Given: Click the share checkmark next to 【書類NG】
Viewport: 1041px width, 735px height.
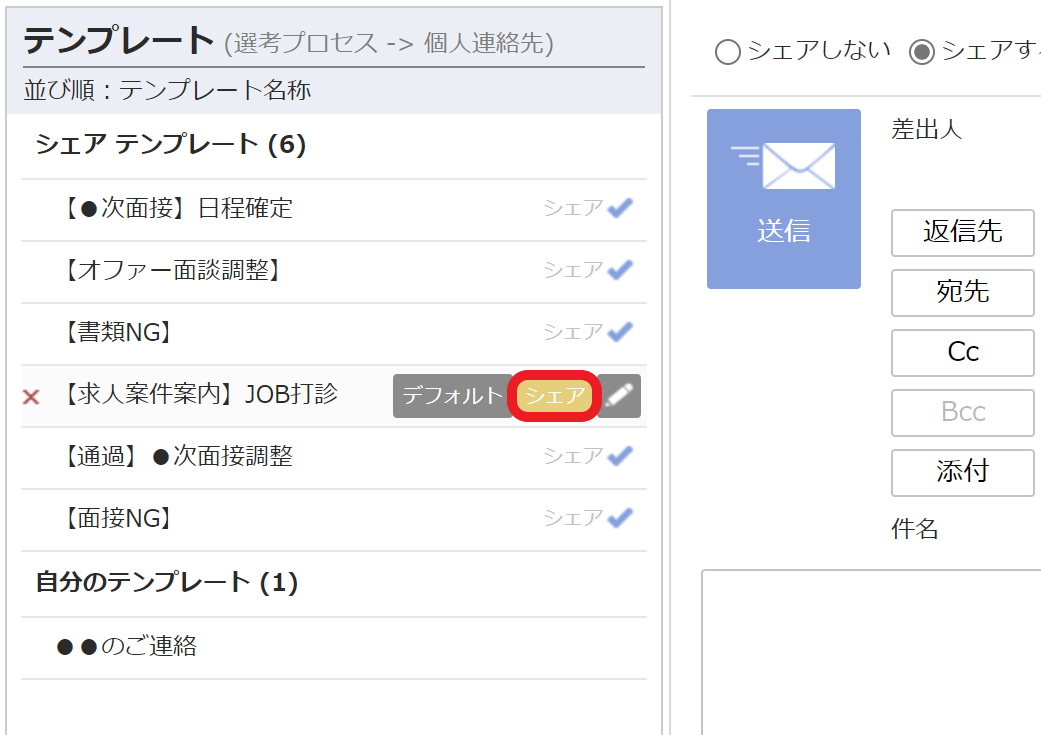Looking at the screenshot, I should [x=622, y=331].
